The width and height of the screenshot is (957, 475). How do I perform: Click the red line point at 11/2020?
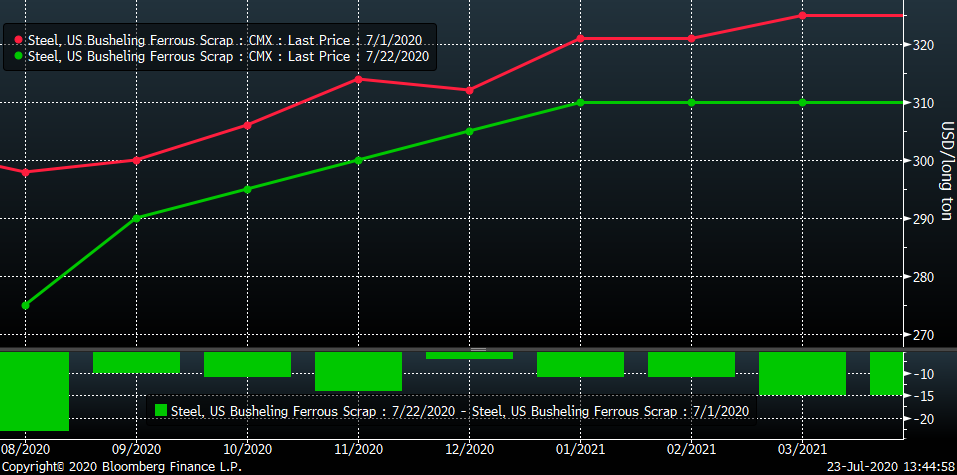point(358,78)
